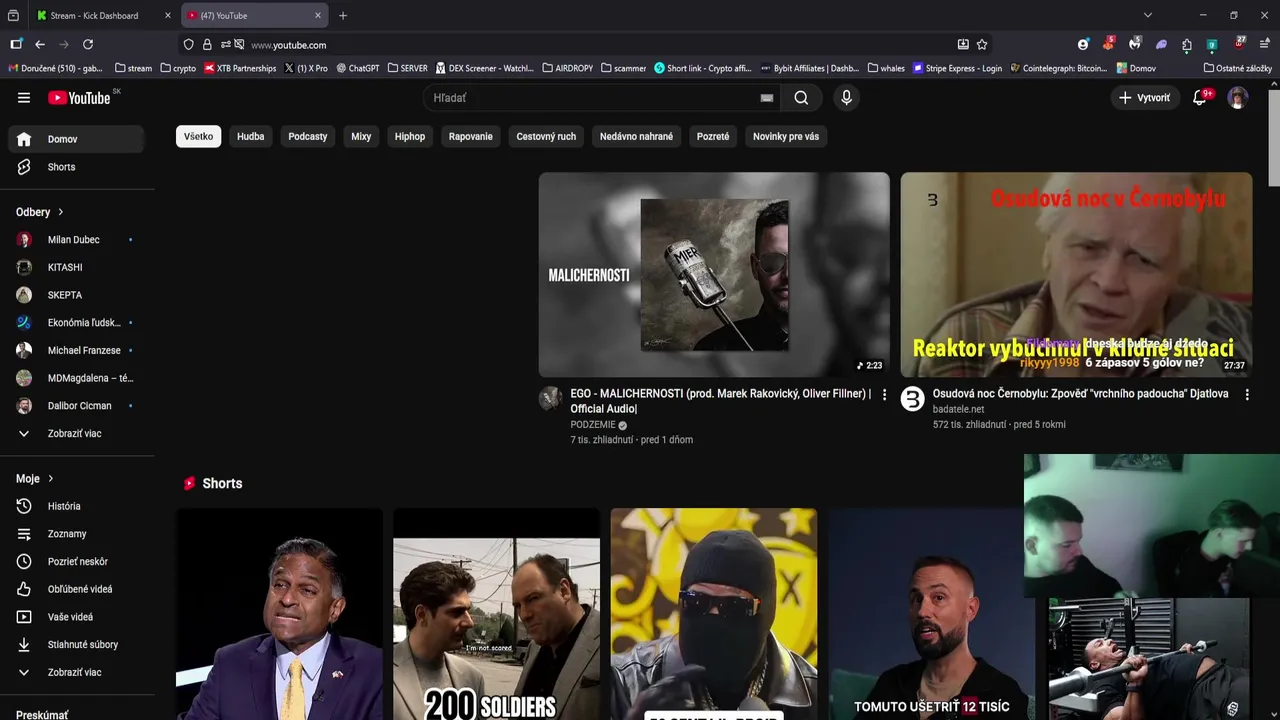Reload the page with the refresh icon

point(88,44)
